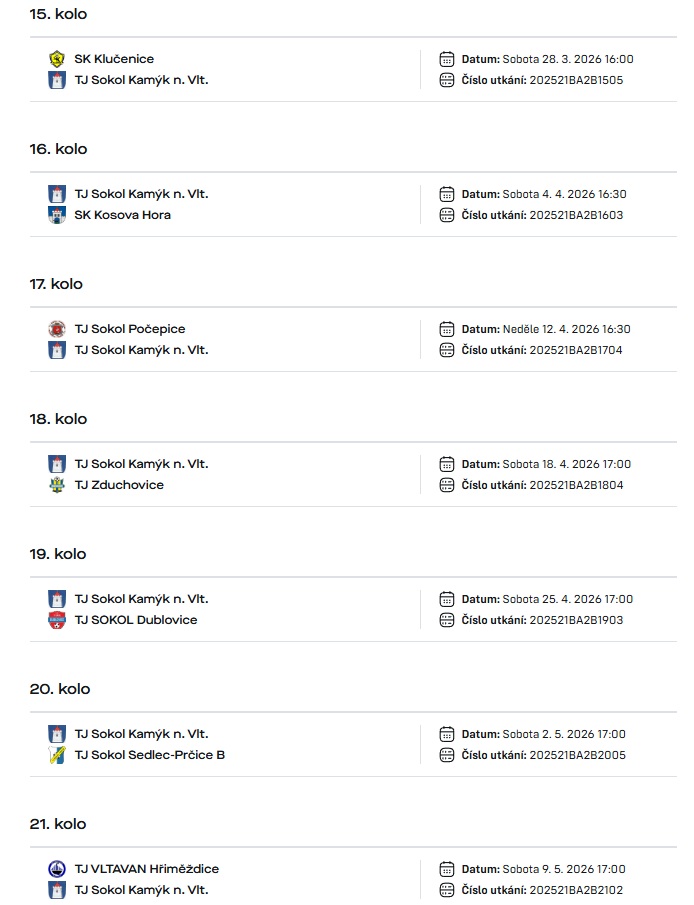Click the TJ SOKOL Dublovice club crest
Screen dimensions: 694x905
coord(57,620)
